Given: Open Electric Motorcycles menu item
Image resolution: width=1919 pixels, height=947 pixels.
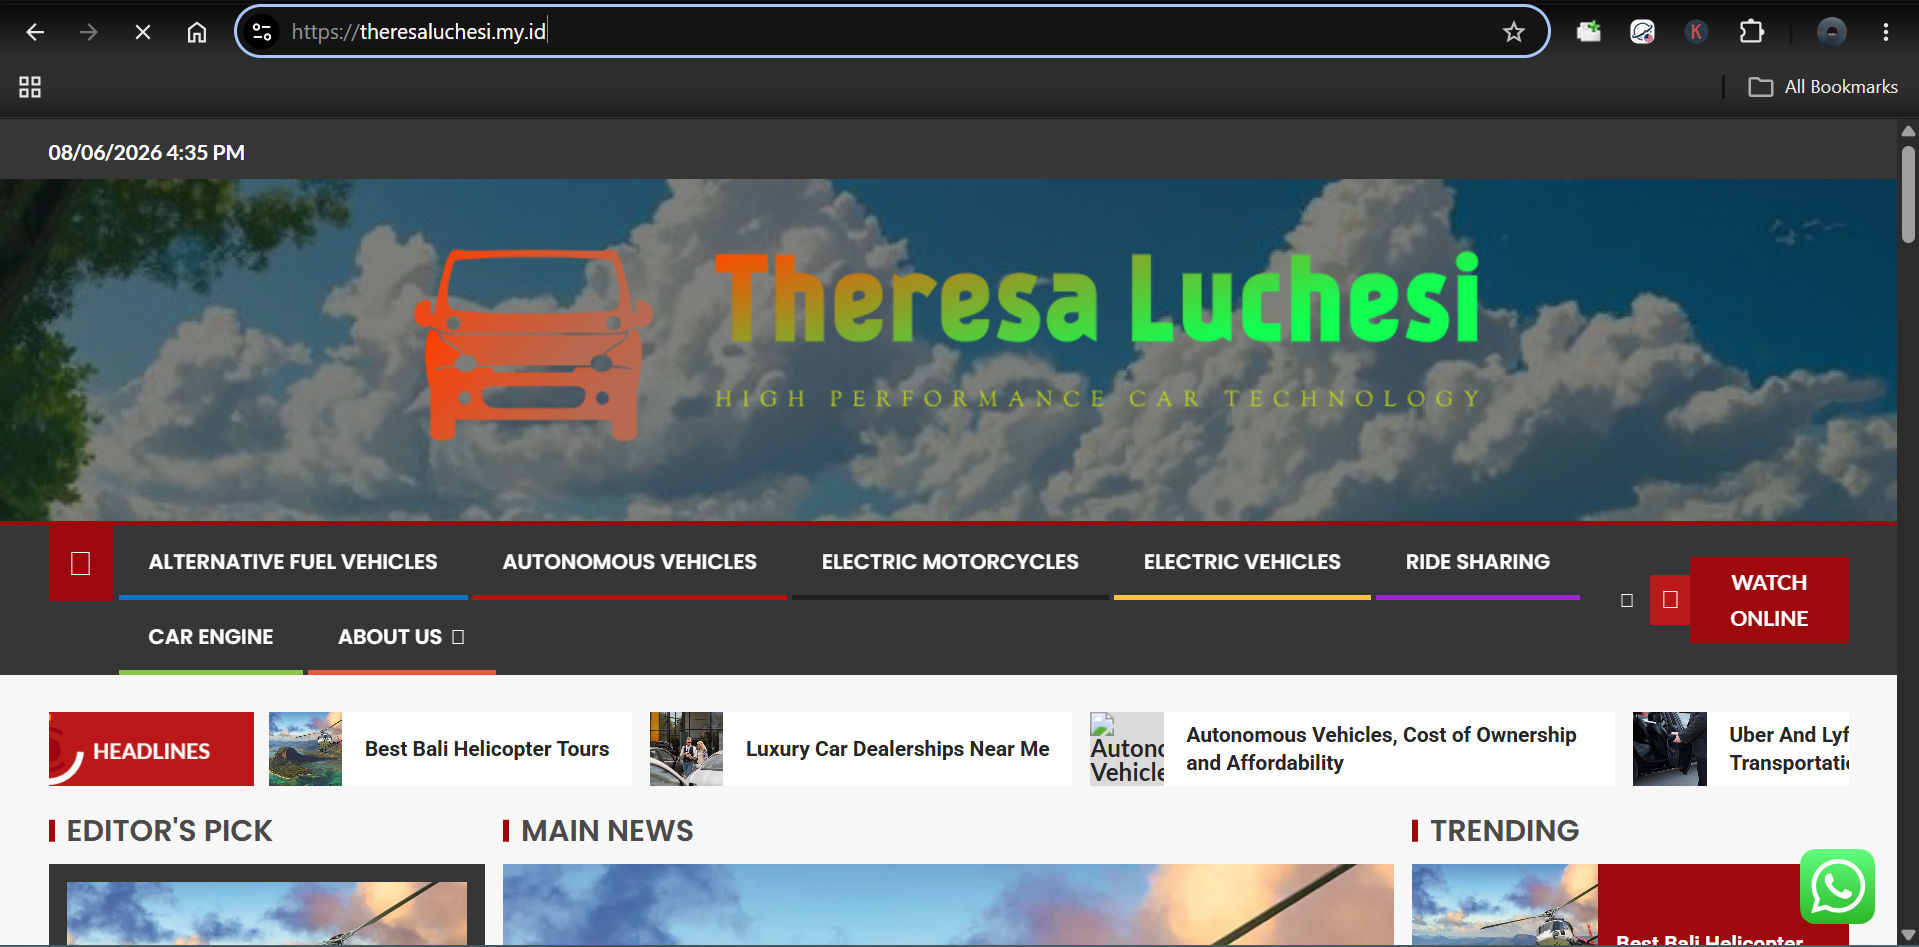Looking at the screenshot, I should click(950, 562).
